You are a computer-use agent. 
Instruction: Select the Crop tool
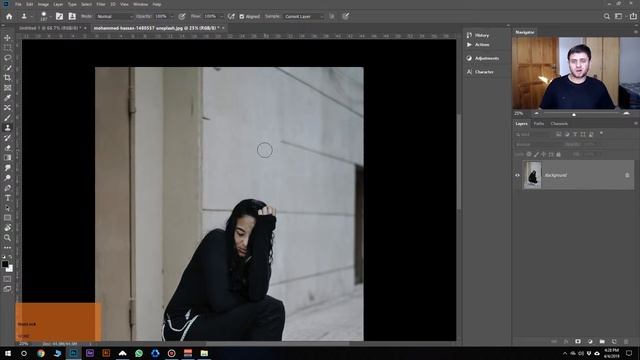(7, 78)
